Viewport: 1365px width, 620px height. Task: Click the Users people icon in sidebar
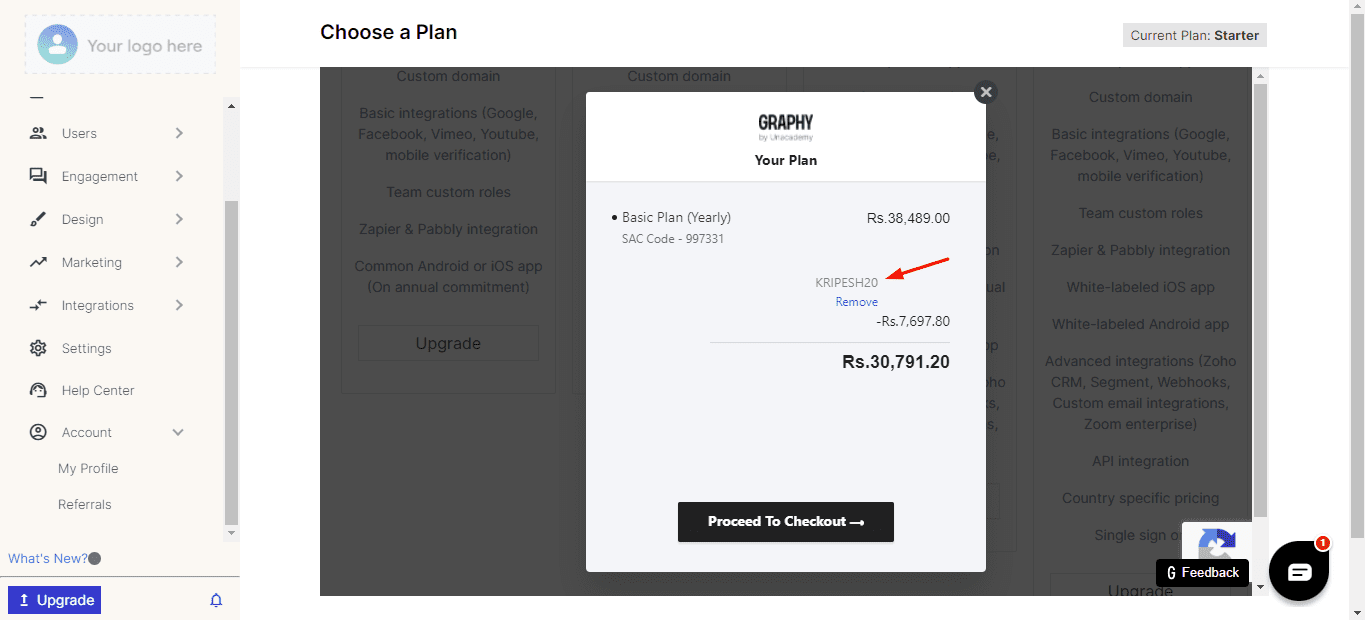(x=38, y=133)
